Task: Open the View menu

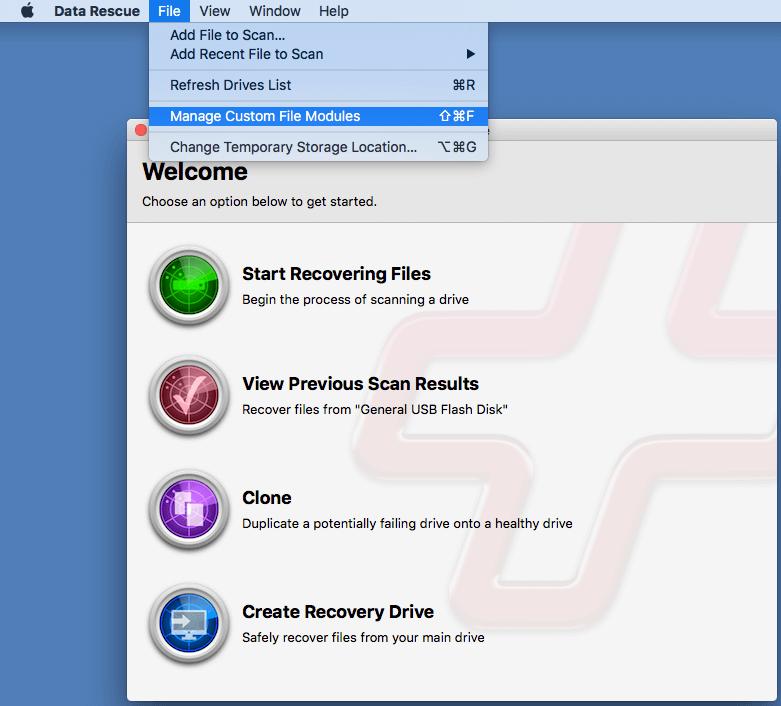Action: coord(215,11)
